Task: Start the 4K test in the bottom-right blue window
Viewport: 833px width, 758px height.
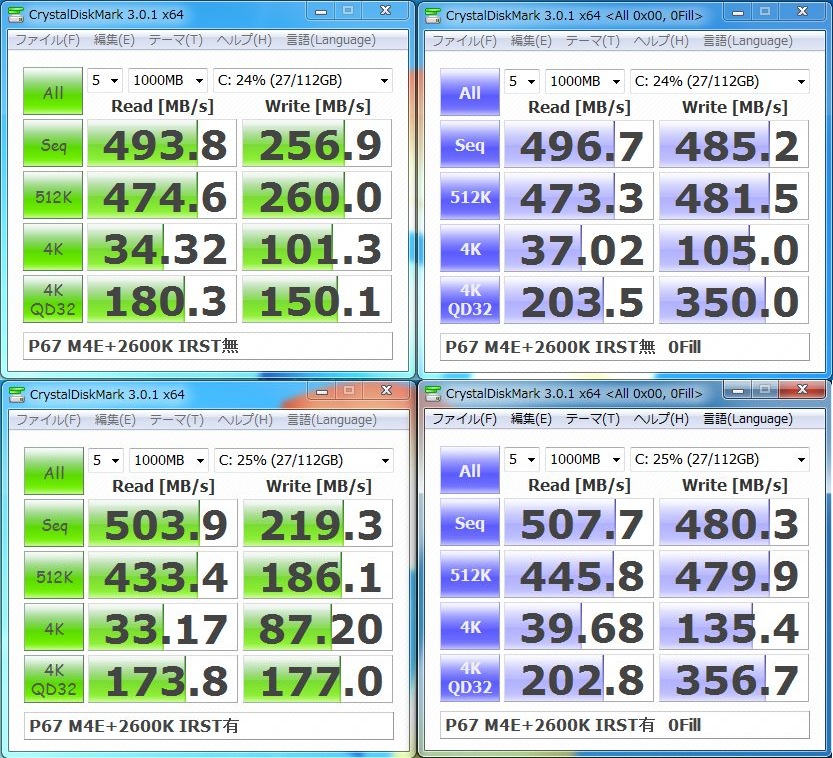Action: [x=470, y=626]
